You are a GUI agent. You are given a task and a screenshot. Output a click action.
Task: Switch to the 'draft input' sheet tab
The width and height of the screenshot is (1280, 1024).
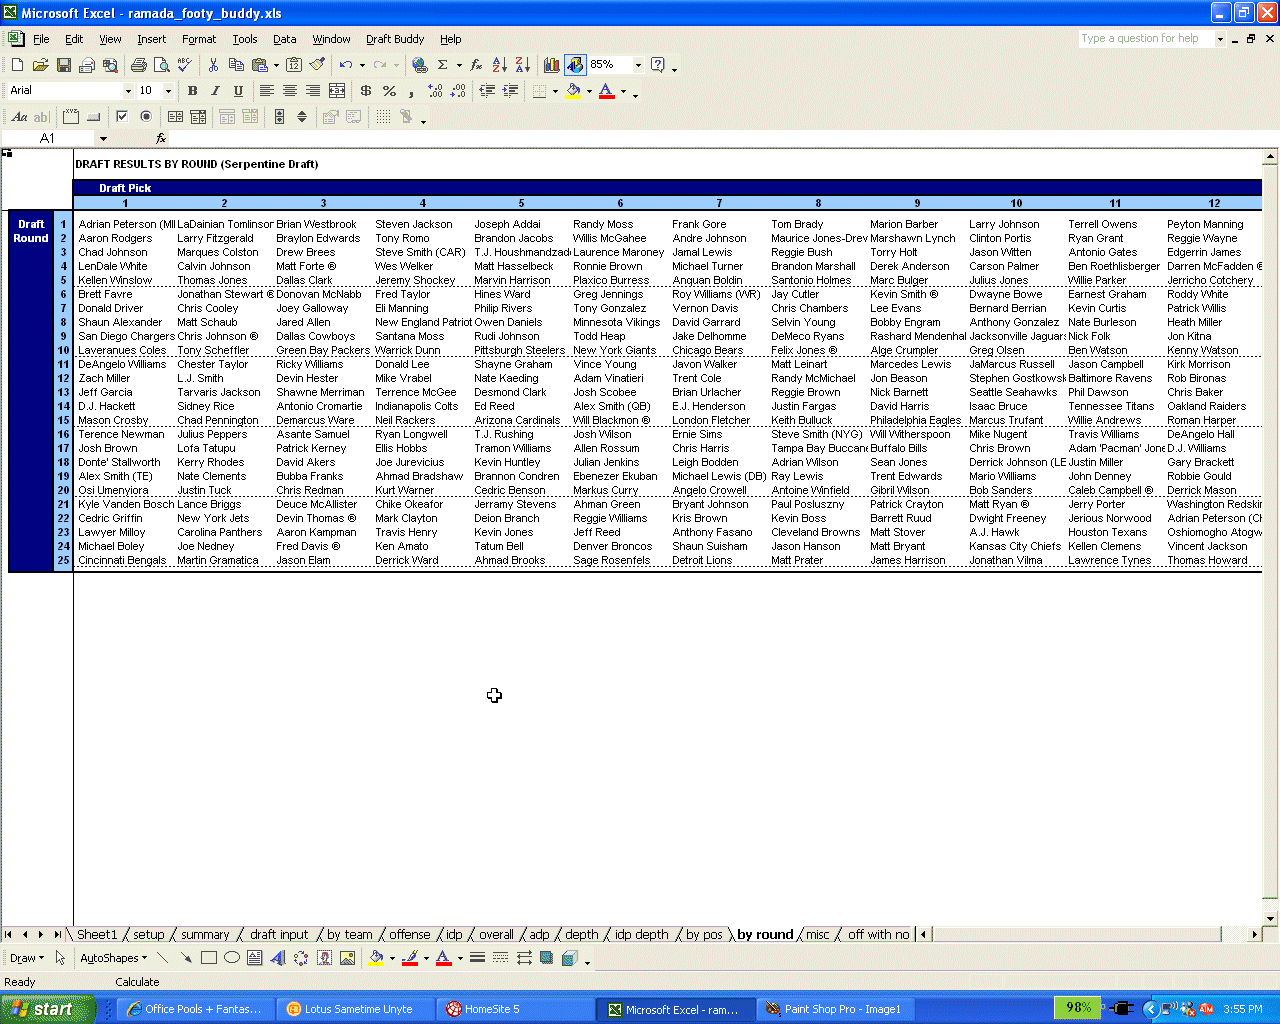[279, 935]
